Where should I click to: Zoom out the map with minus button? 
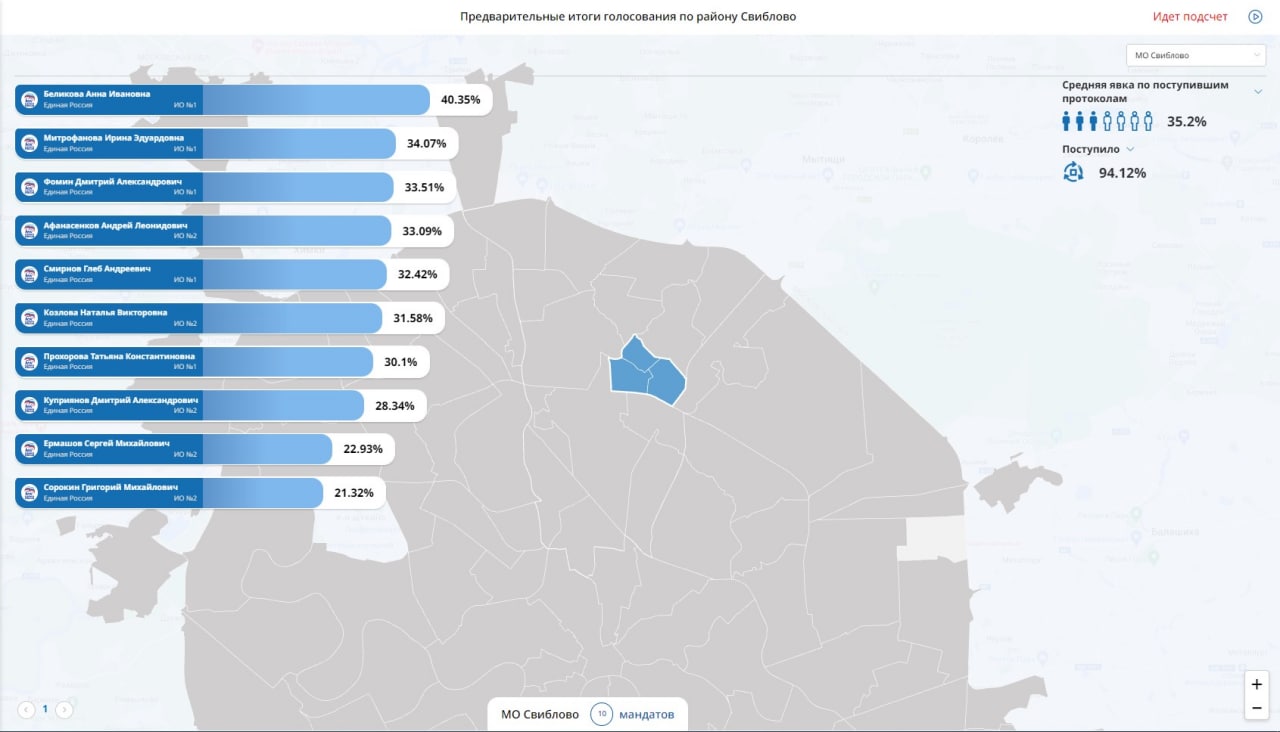coord(1257,708)
